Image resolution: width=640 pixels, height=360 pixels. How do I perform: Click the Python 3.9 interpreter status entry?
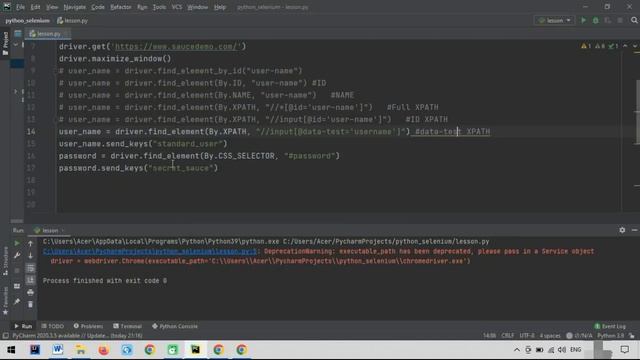[x=611, y=336]
